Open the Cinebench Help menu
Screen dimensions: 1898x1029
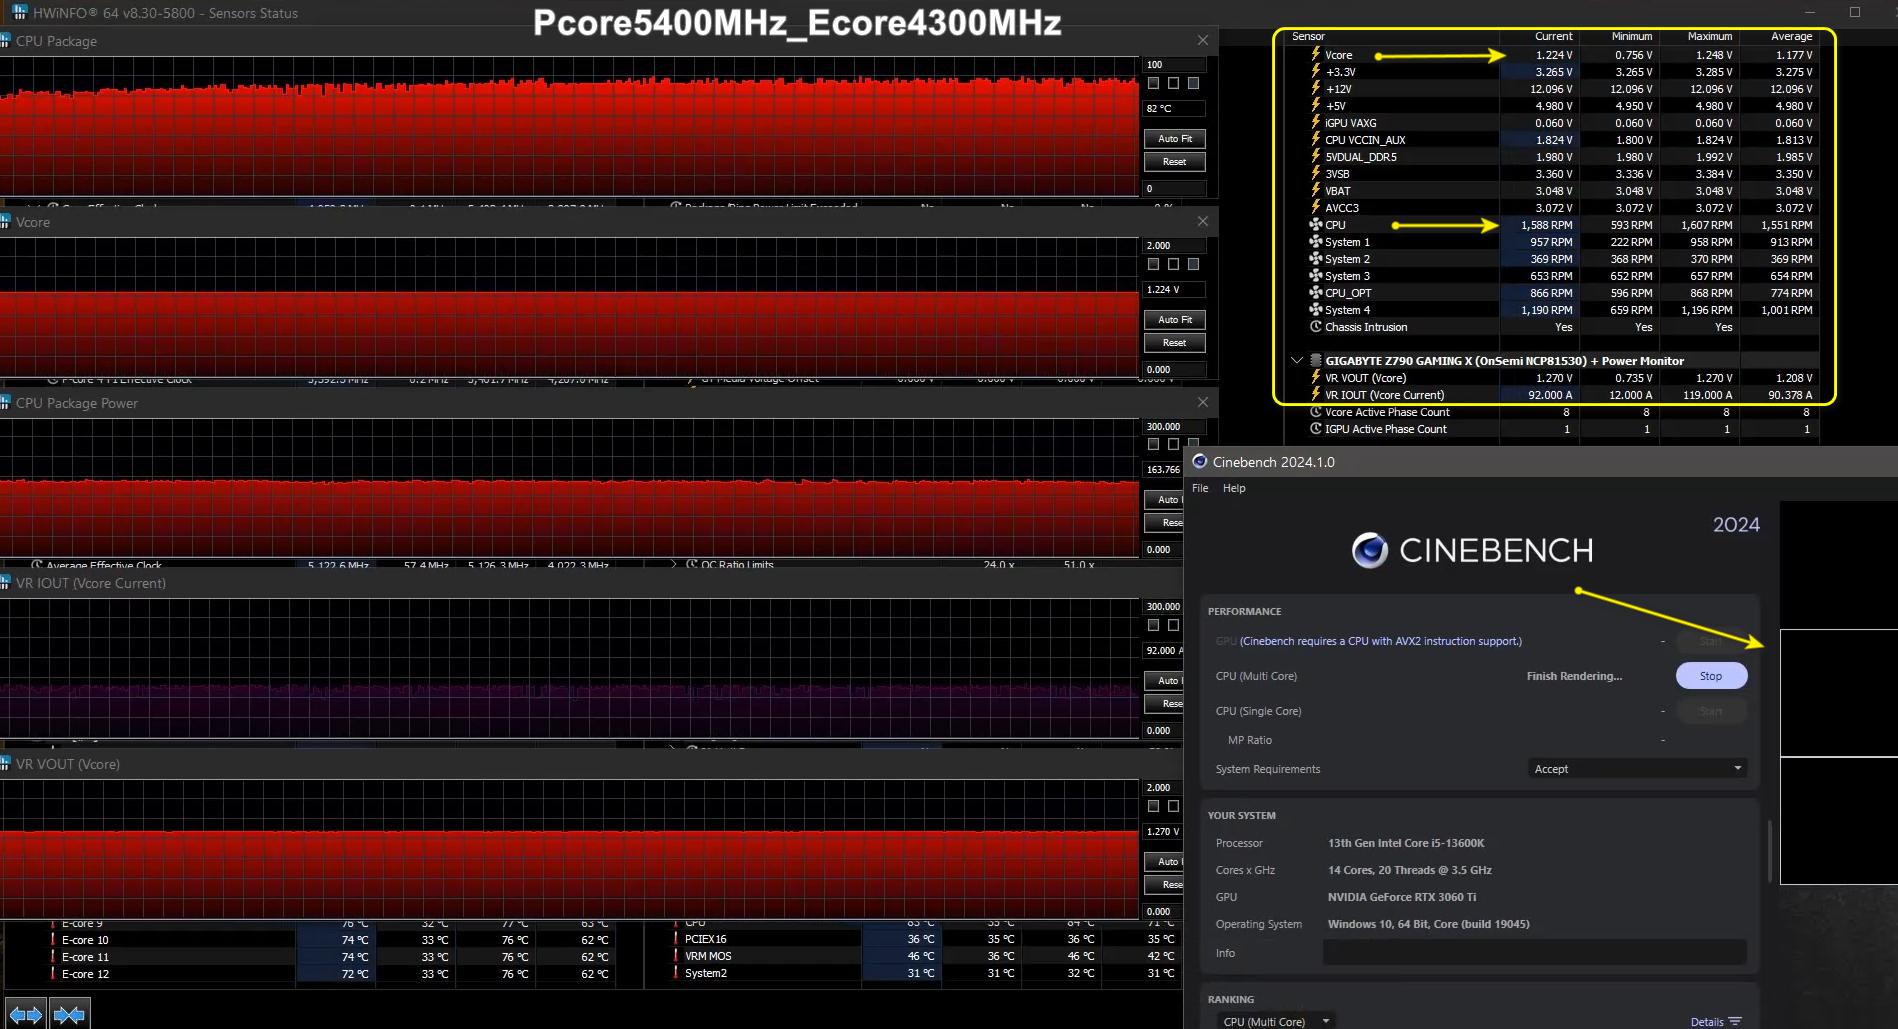click(1234, 488)
